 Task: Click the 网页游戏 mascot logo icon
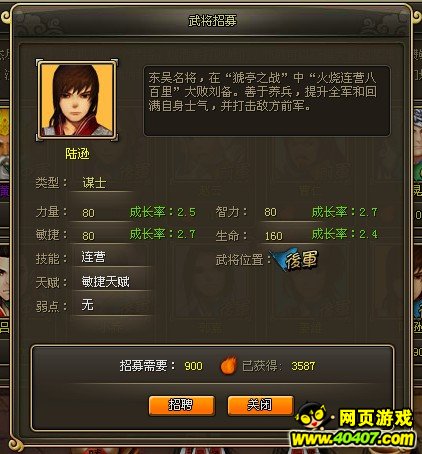pyautogui.click(x=315, y=416)
